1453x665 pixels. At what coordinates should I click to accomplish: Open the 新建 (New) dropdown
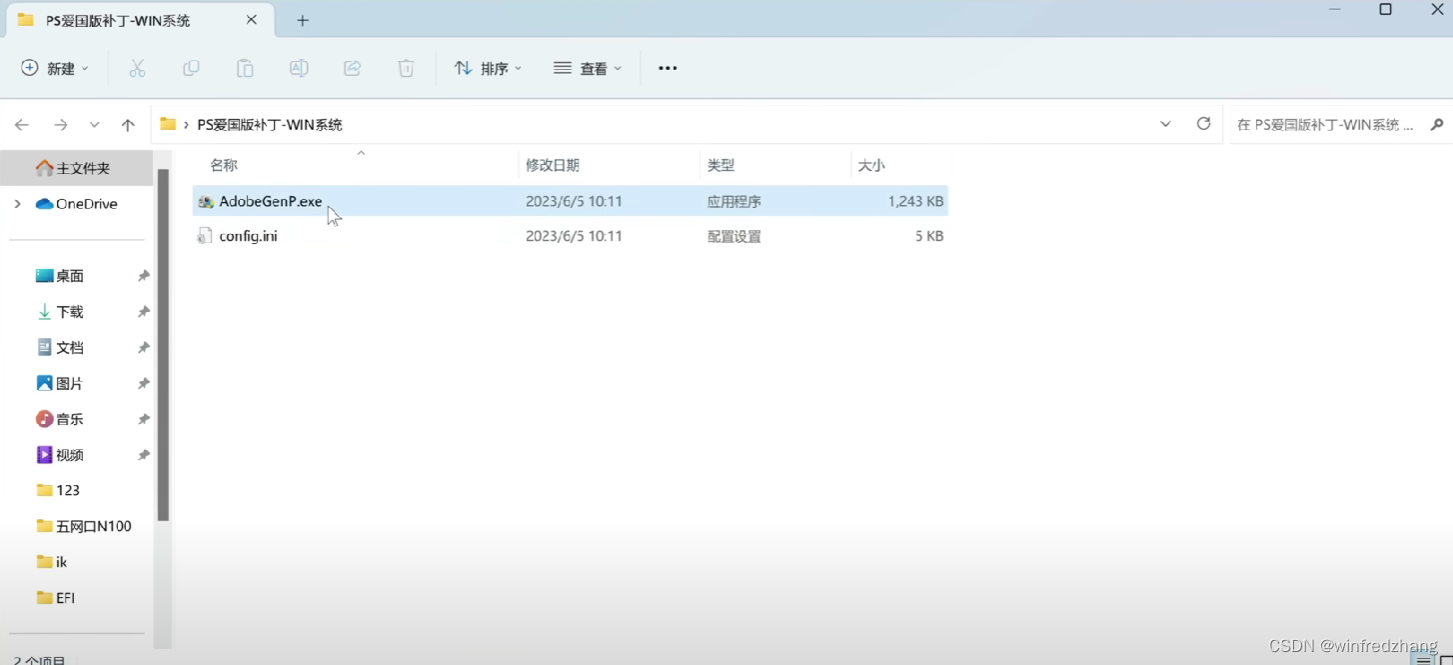[55, 68]
